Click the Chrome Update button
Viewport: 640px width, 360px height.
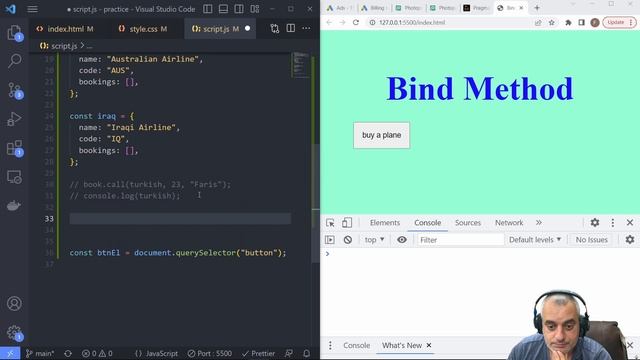pyautogui.click(x=619, y=22)
